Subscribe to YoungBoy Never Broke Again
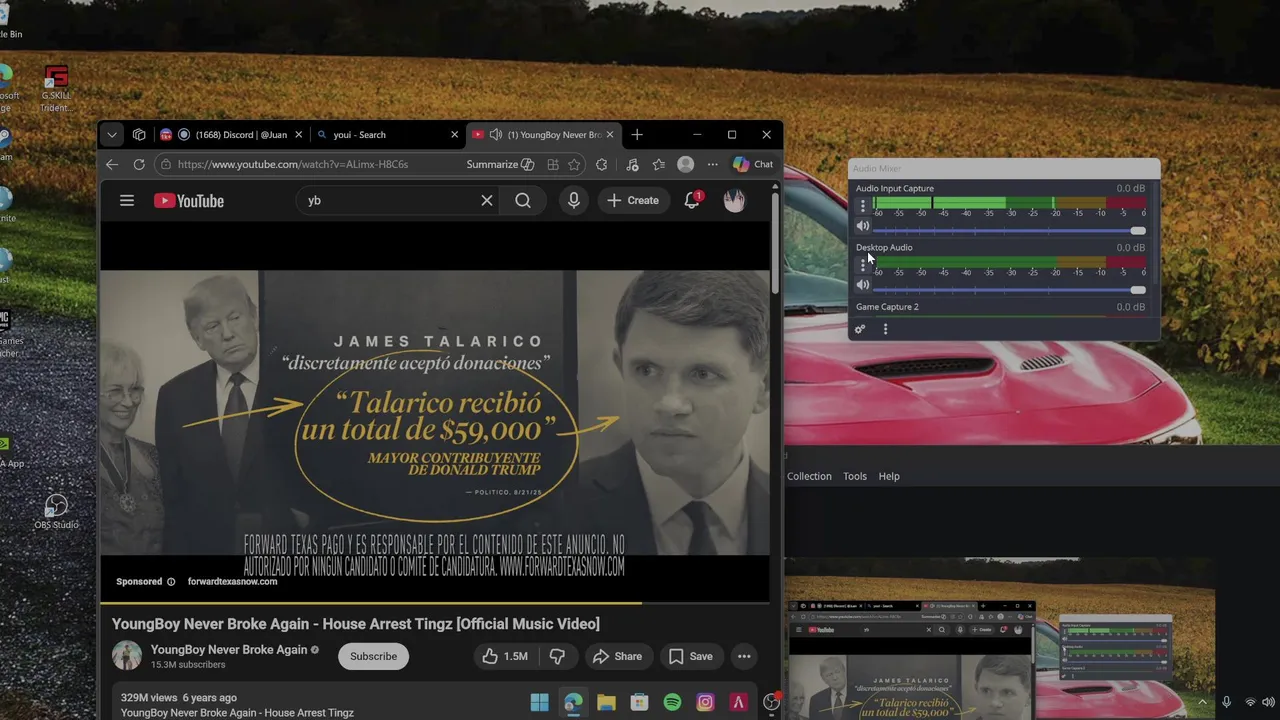The image size is (1280, 720). click(373, 656)
